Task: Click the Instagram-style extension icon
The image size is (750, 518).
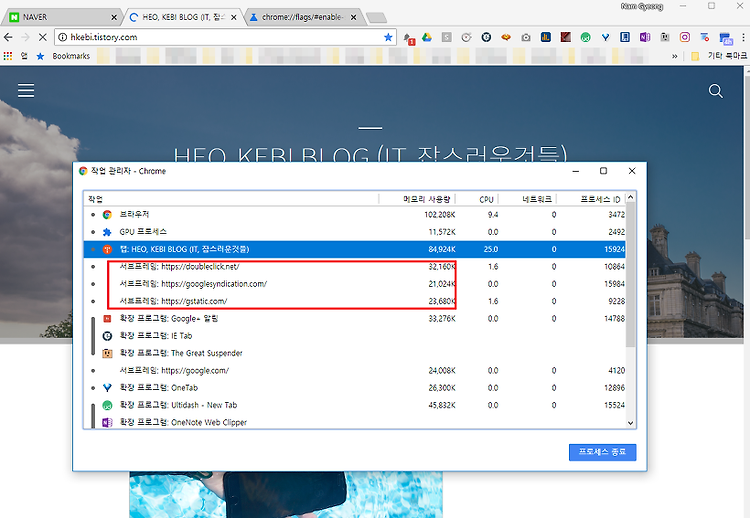Action: click(685, 37)
